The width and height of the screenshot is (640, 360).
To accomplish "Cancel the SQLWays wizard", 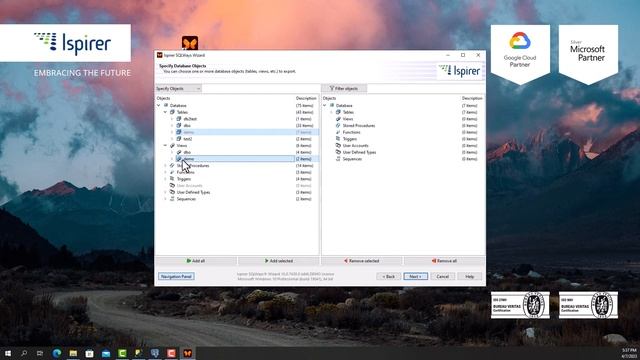I will coord(442,276).
